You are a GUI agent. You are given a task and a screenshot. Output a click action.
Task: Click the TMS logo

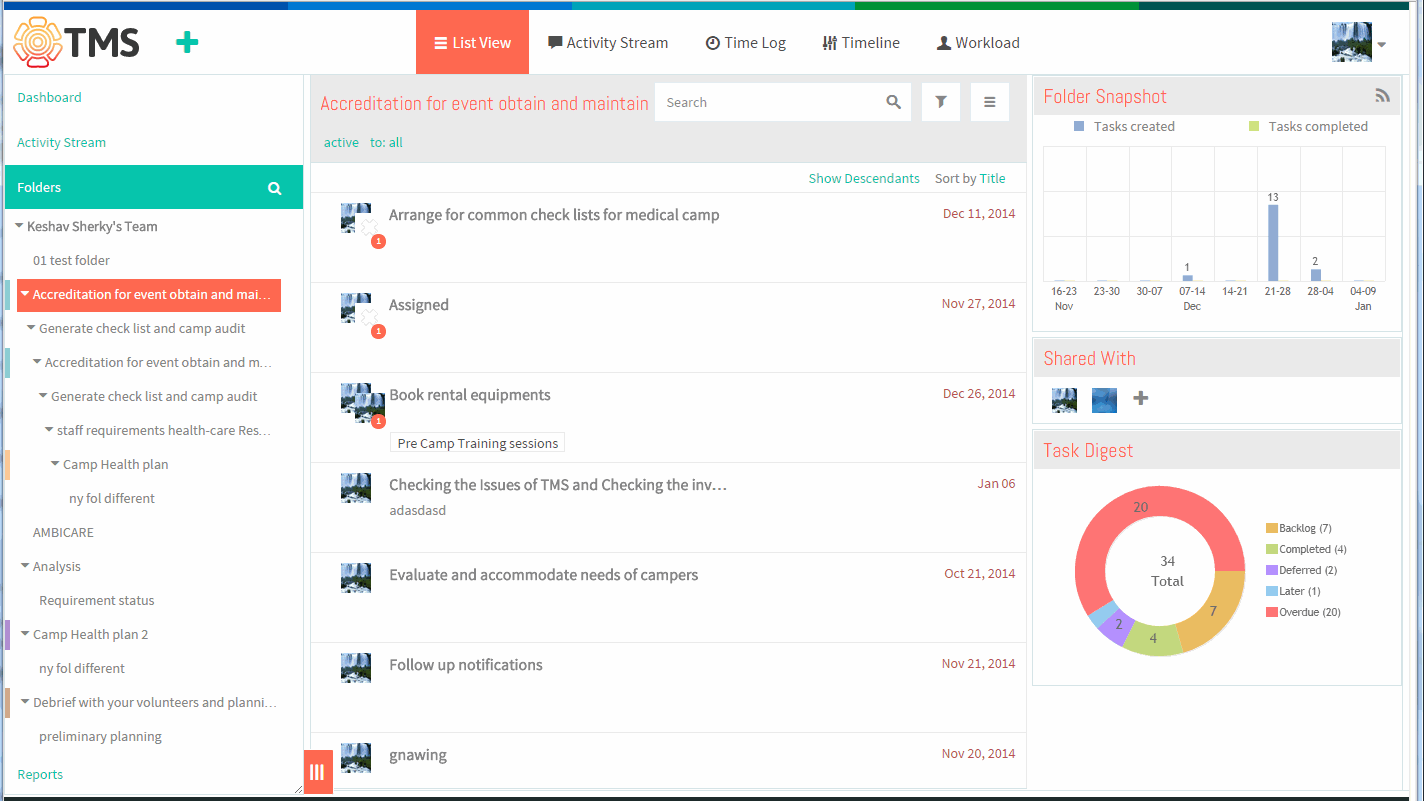(x=76, y=43)
